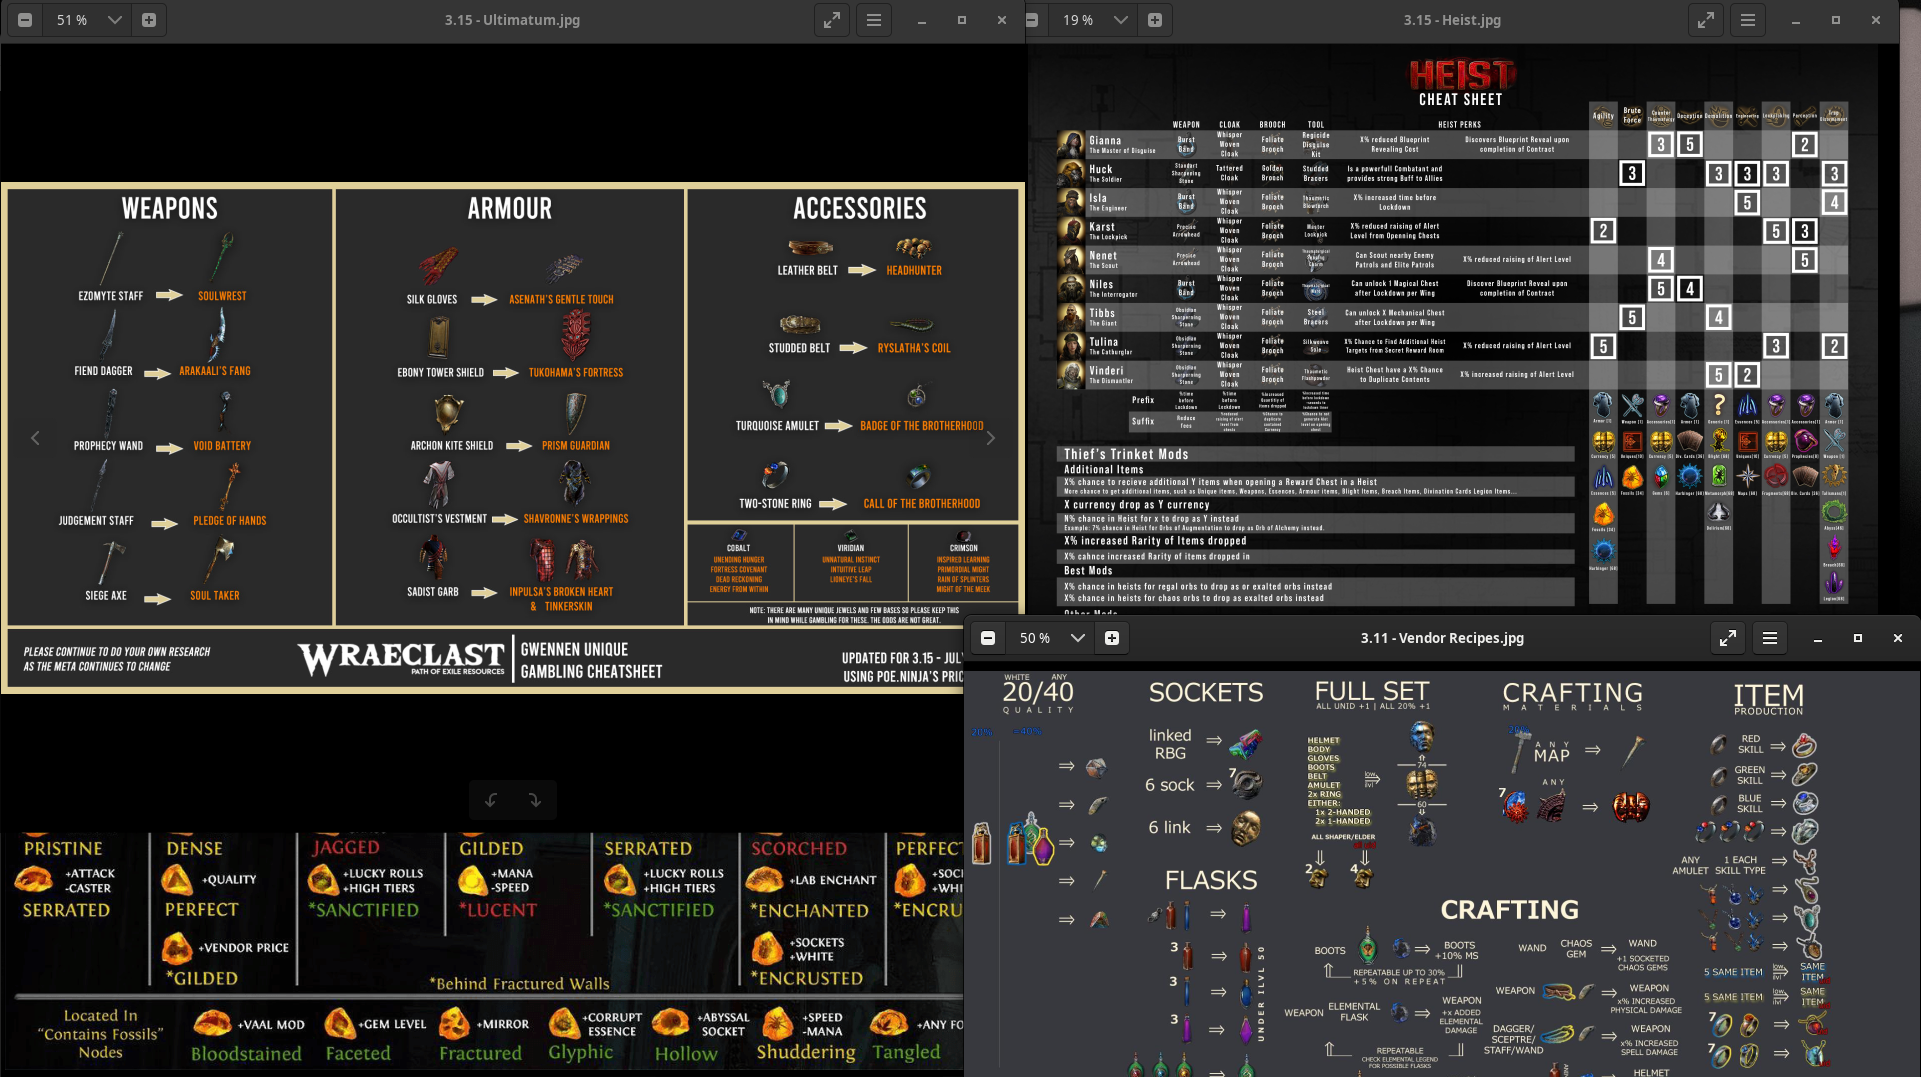Click the ARMOUR heading in the Ultimatum image

pyautogui.click(x=510, y=208)
